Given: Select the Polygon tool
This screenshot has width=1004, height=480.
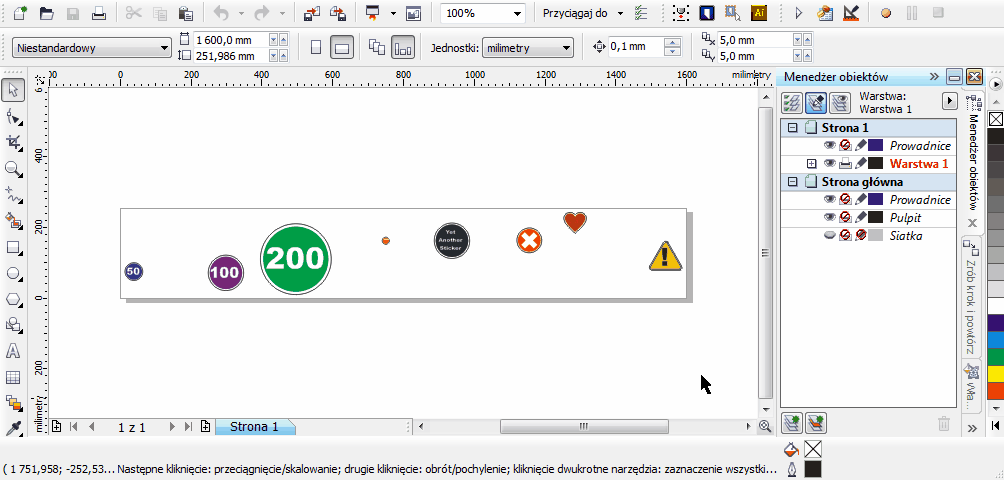Looking at the screenshot, I should tap(13, 299).
